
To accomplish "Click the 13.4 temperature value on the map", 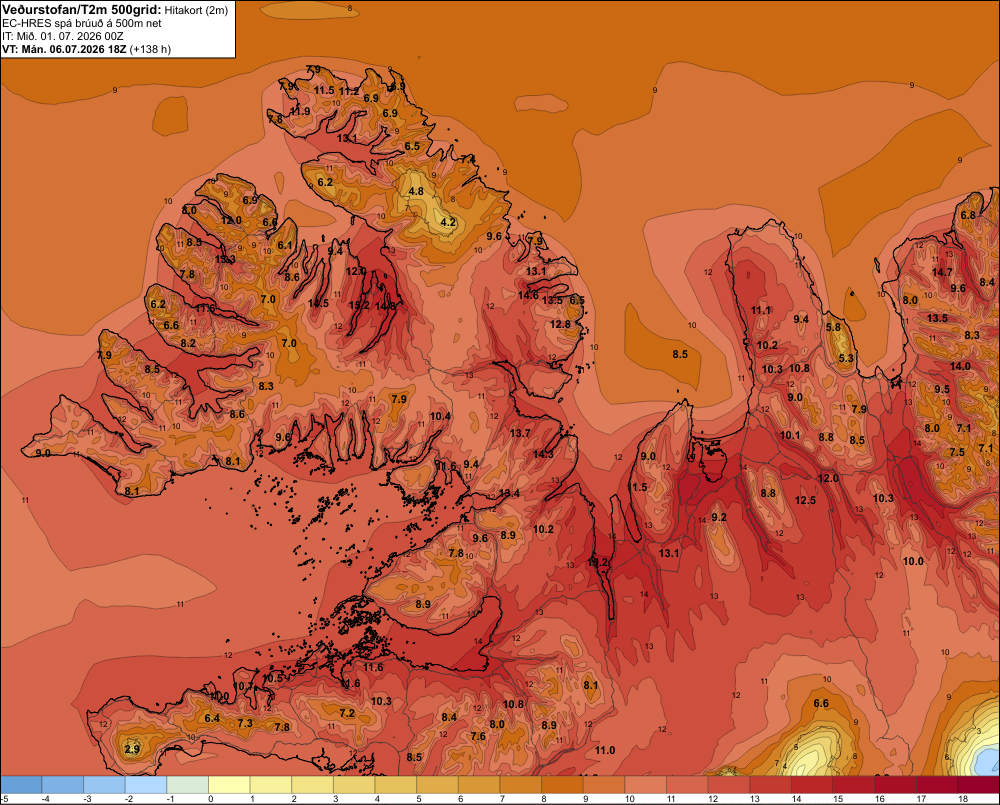I will (x=509, y=493).
